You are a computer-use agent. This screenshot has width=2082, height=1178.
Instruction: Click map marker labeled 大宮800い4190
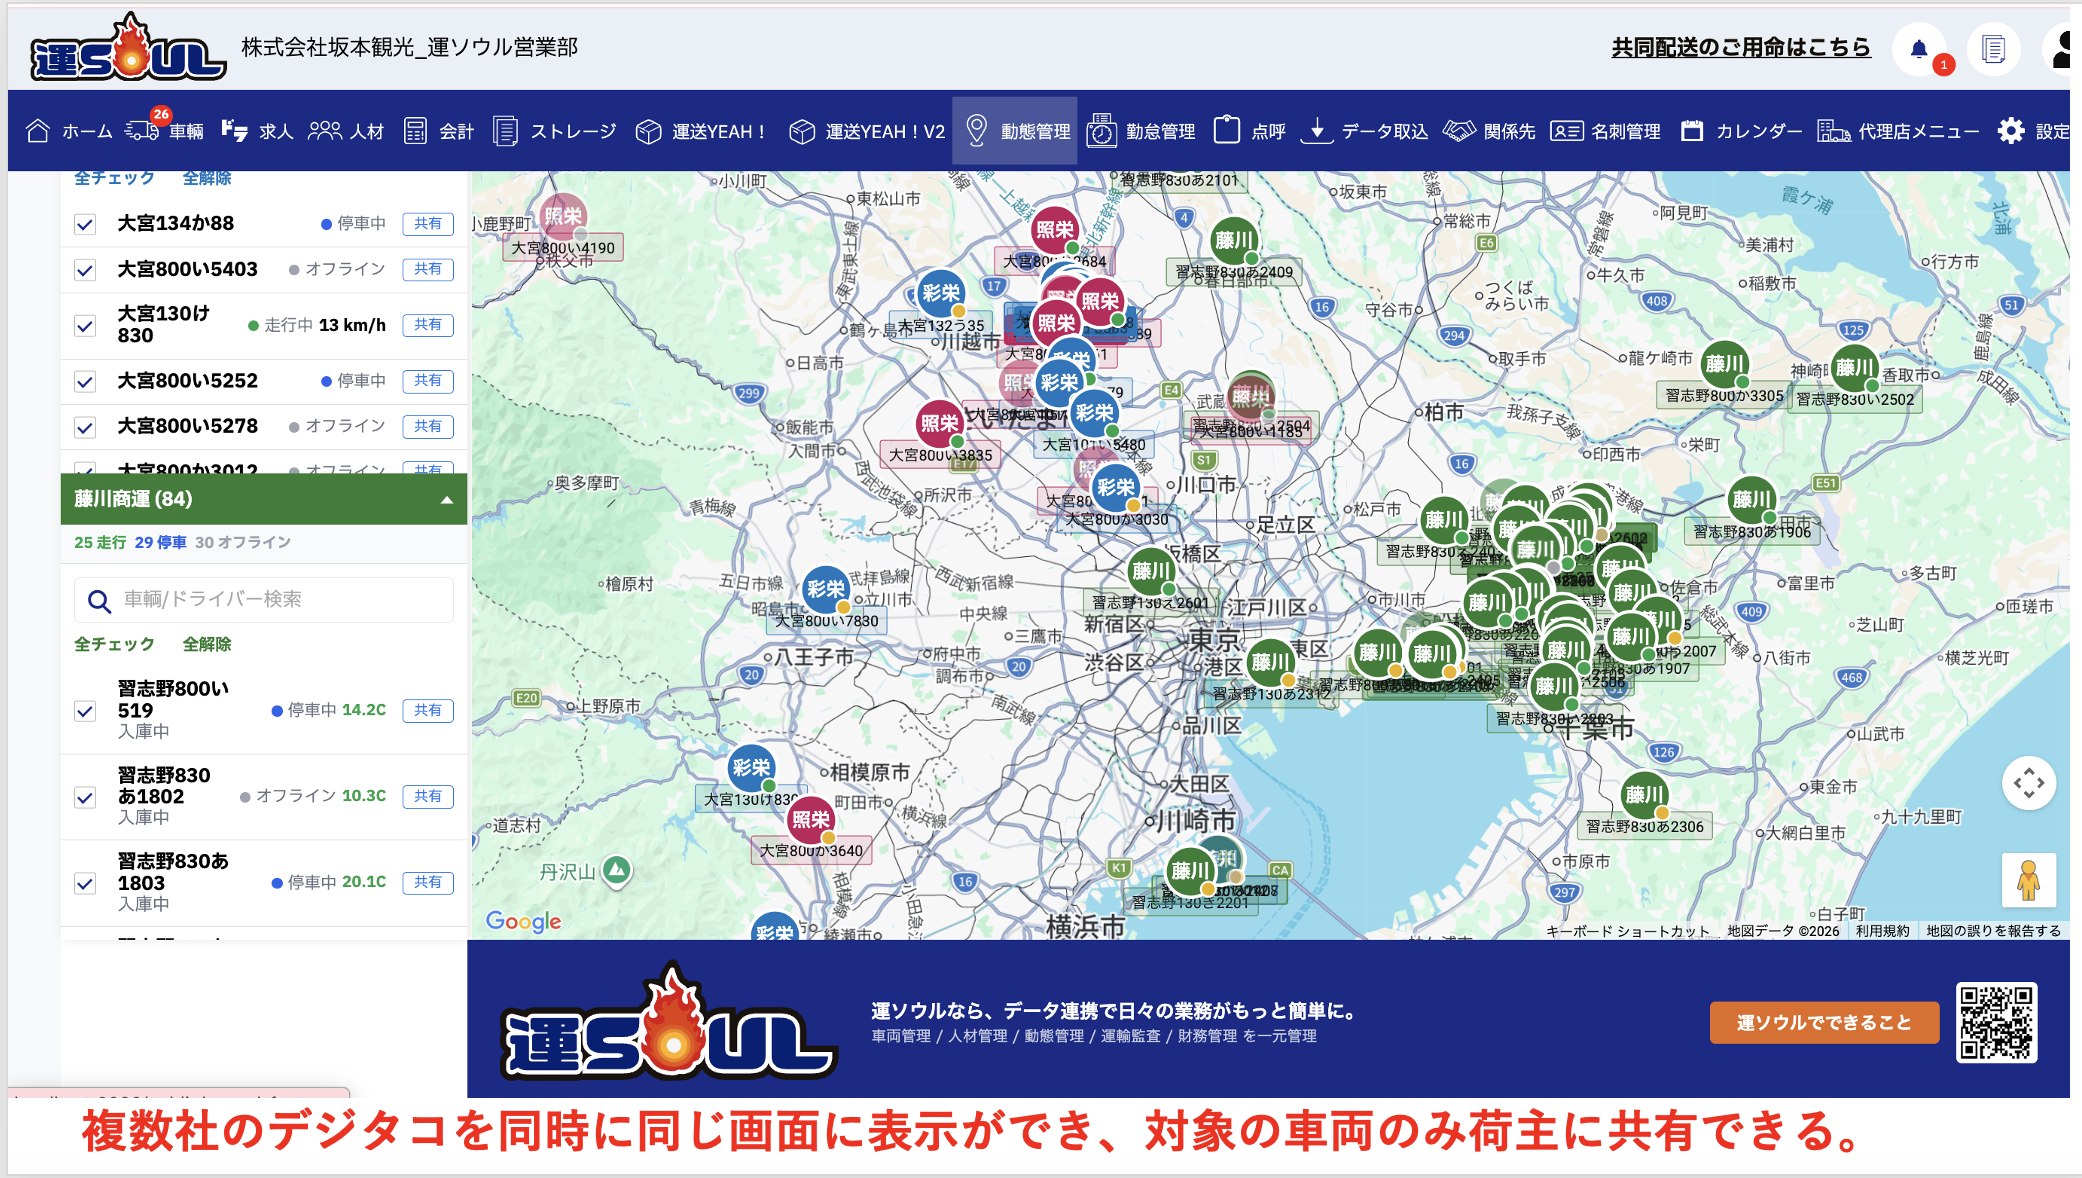tap(563, 217)
